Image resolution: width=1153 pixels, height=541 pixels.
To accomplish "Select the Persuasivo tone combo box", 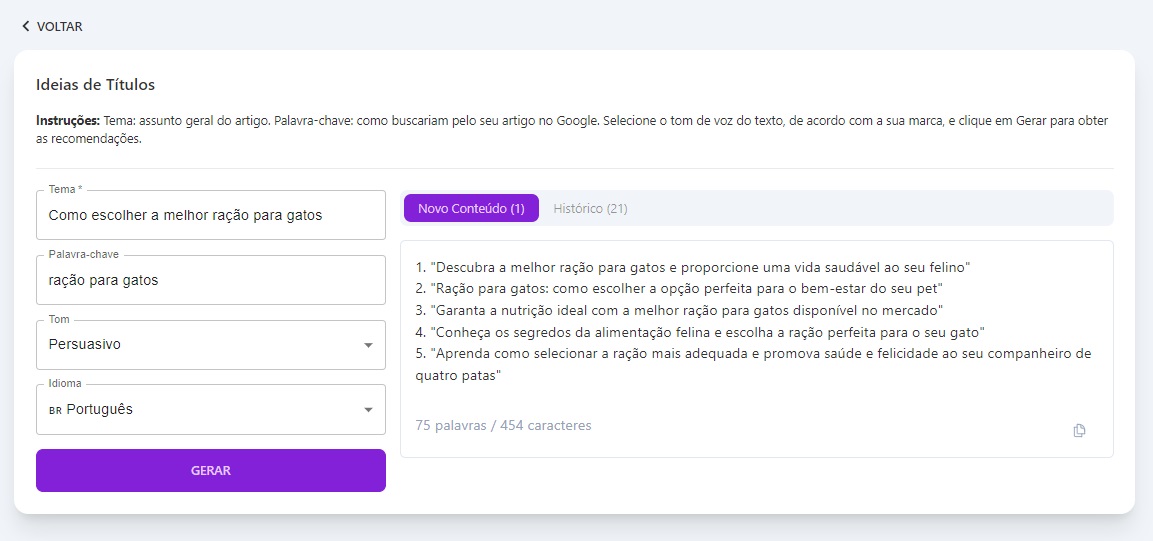I will pos(210,345).
